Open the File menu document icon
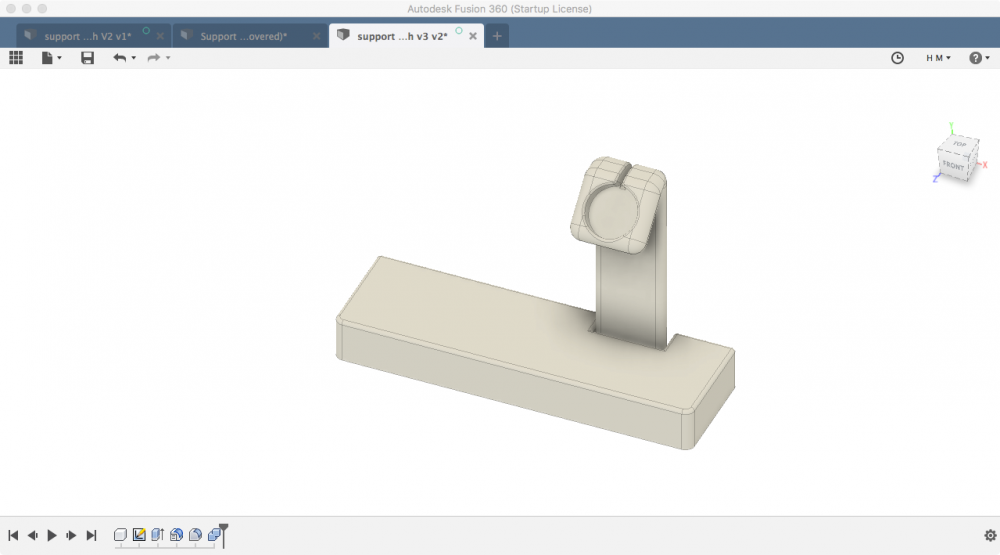This screenshot has height=555, width=1000. 47,58
